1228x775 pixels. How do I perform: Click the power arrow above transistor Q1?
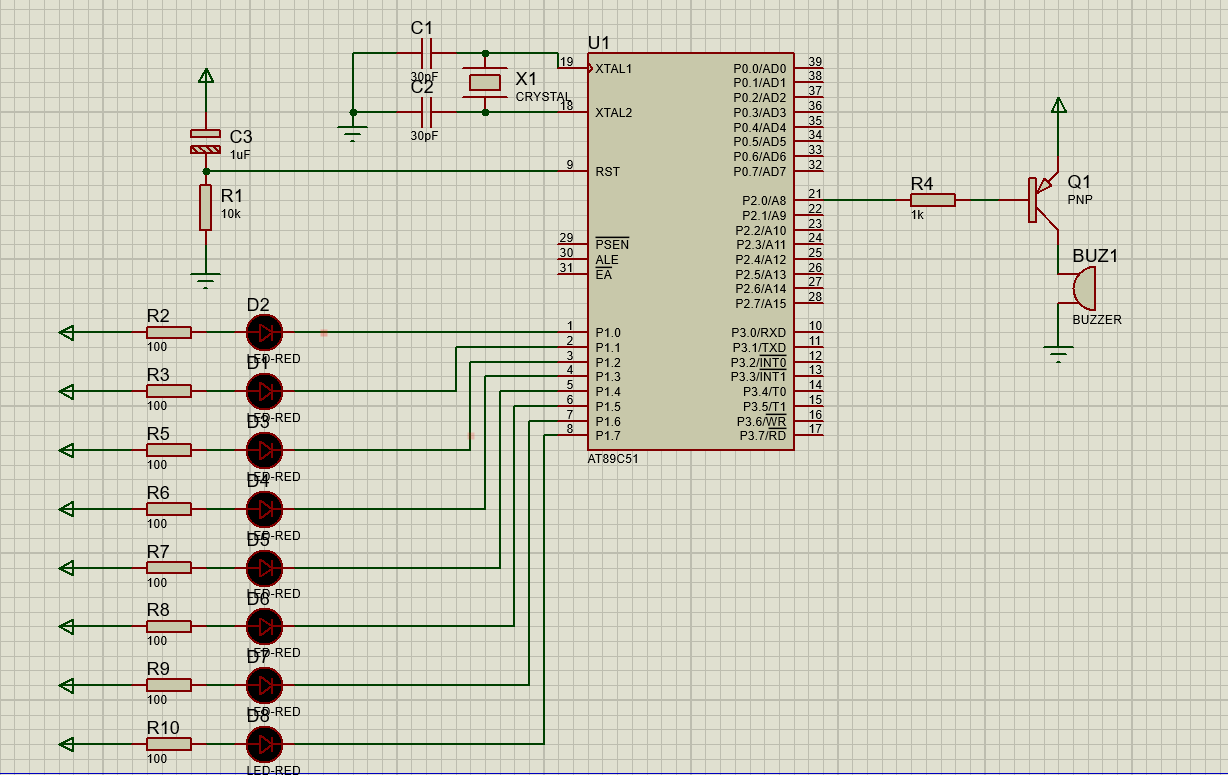[1058, 104]
